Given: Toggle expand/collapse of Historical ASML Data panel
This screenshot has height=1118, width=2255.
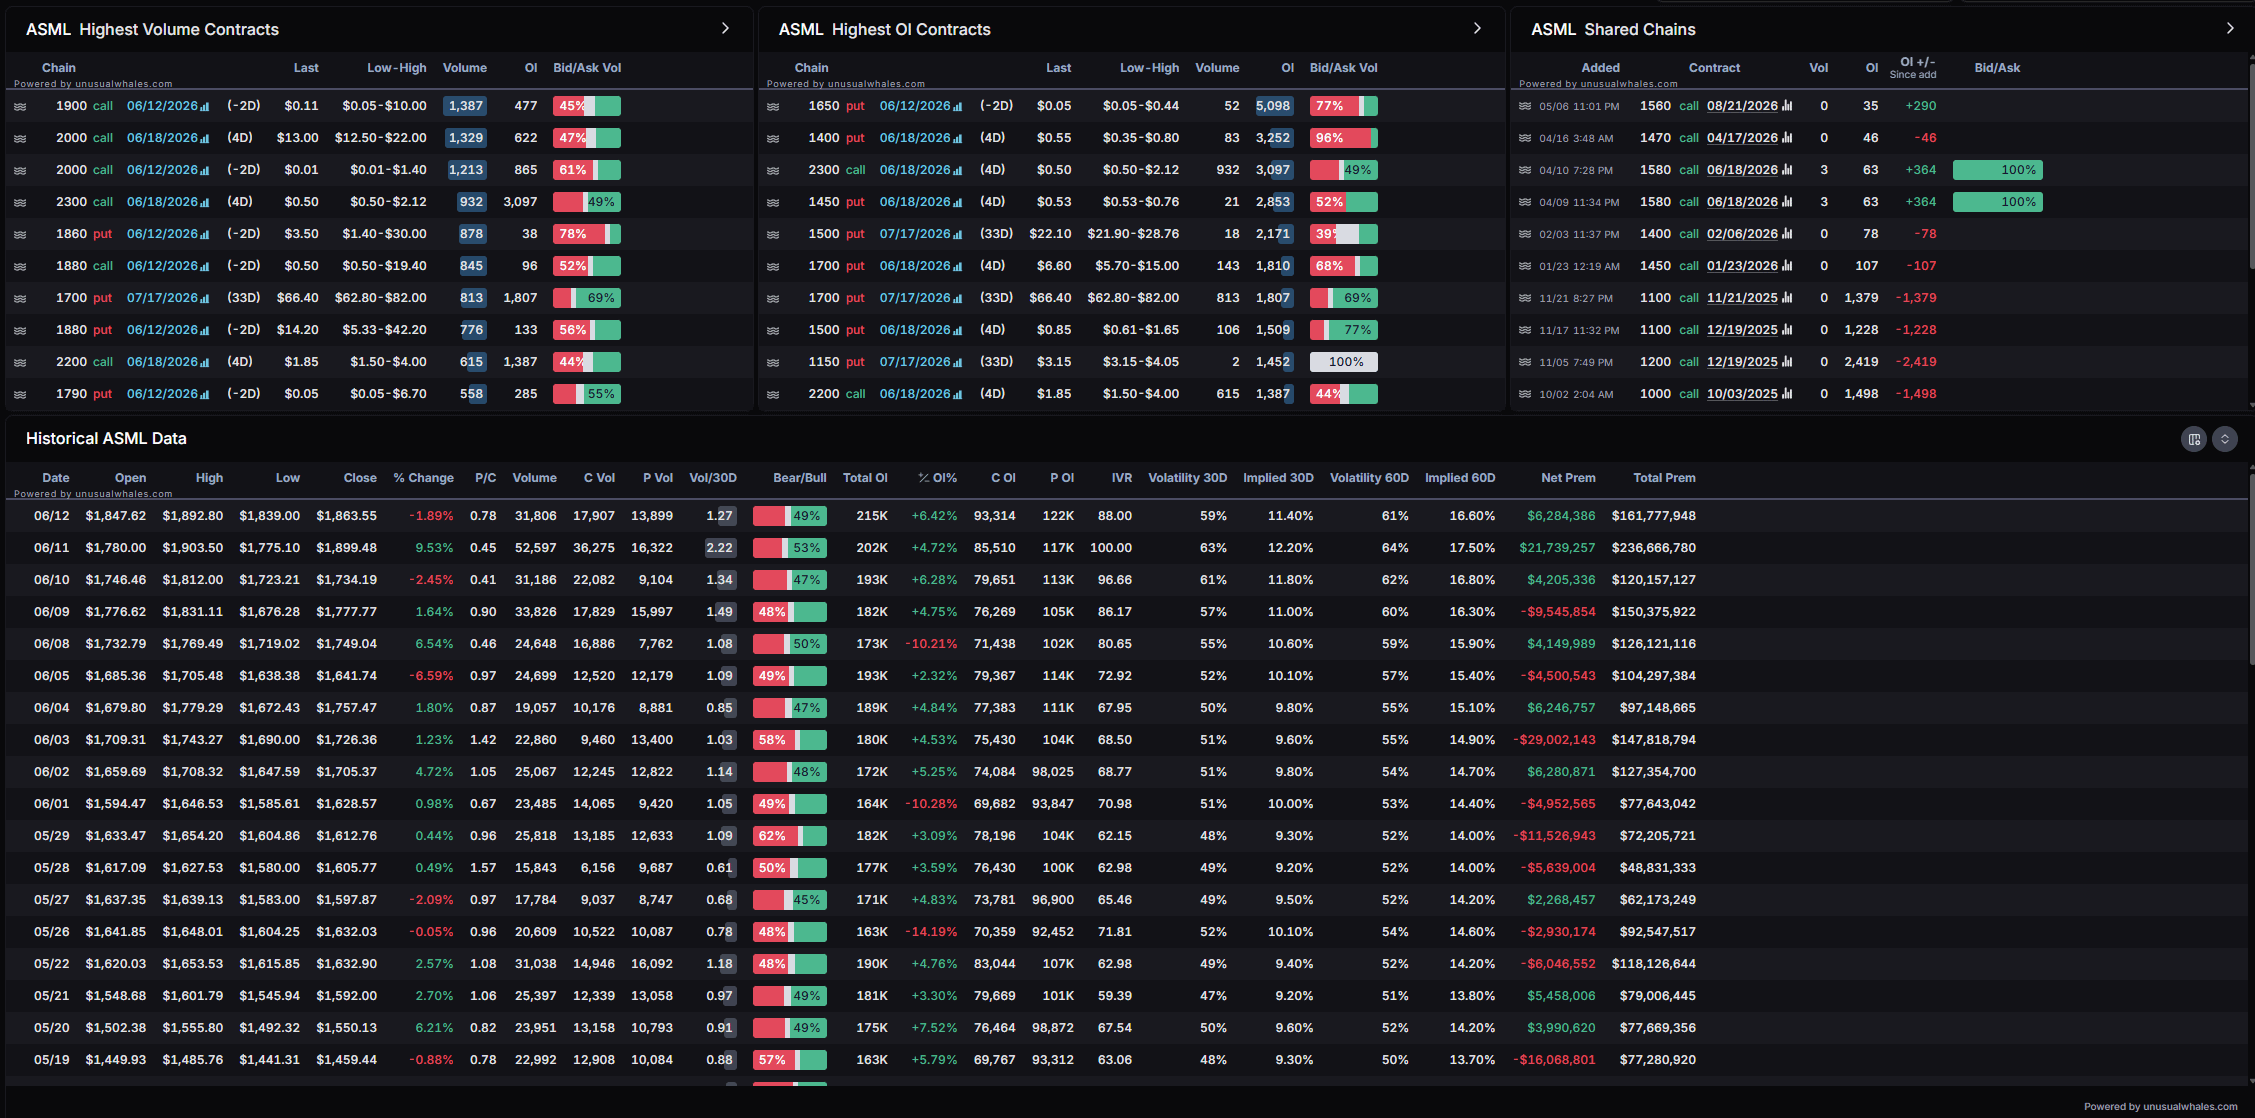Looking at the screenshot, I should click(2225, 439).
